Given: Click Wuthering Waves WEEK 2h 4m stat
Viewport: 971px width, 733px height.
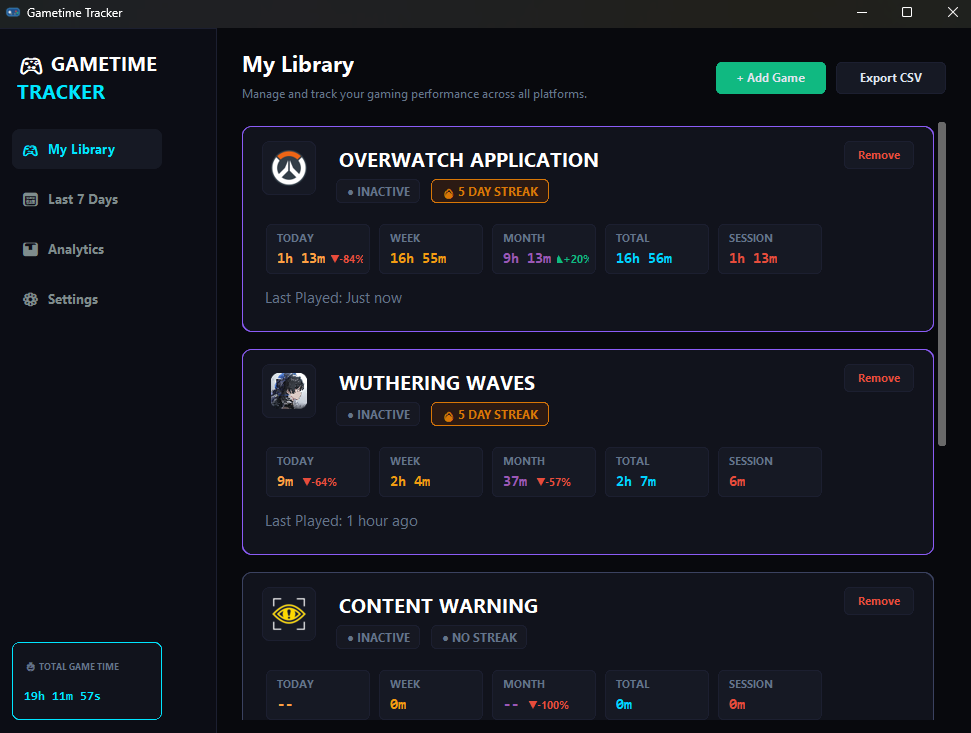Looking at the screenshot, I should pyautogui.click(x=431, y=472).
